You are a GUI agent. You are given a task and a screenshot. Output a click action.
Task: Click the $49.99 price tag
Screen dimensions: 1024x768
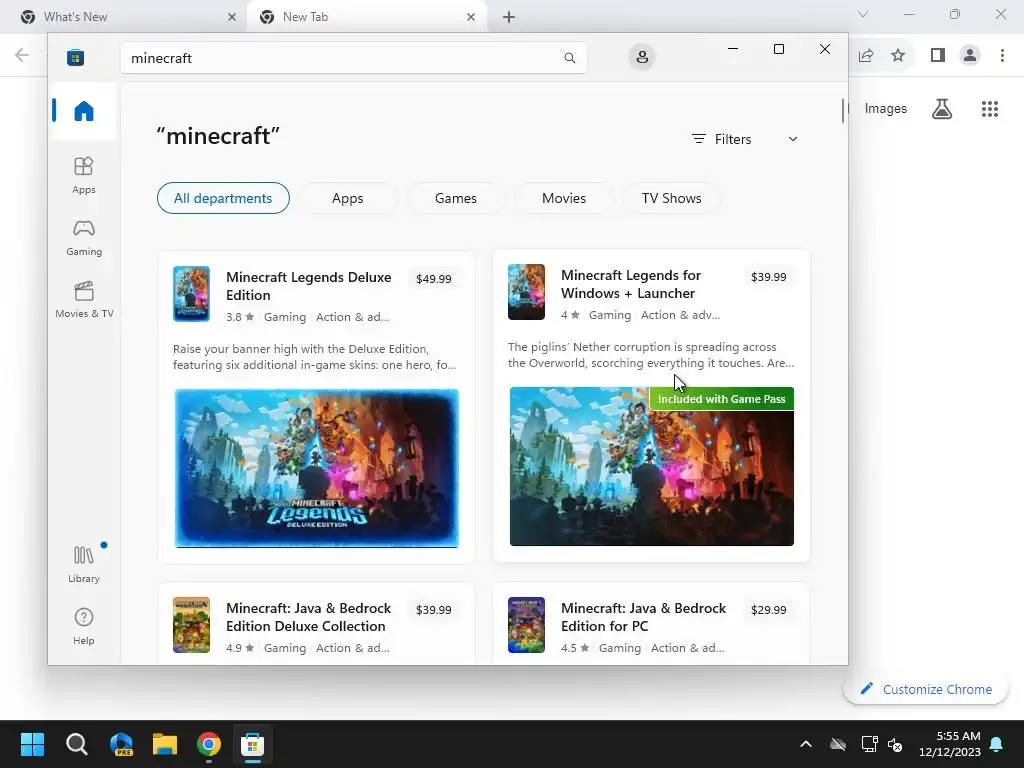434,279
